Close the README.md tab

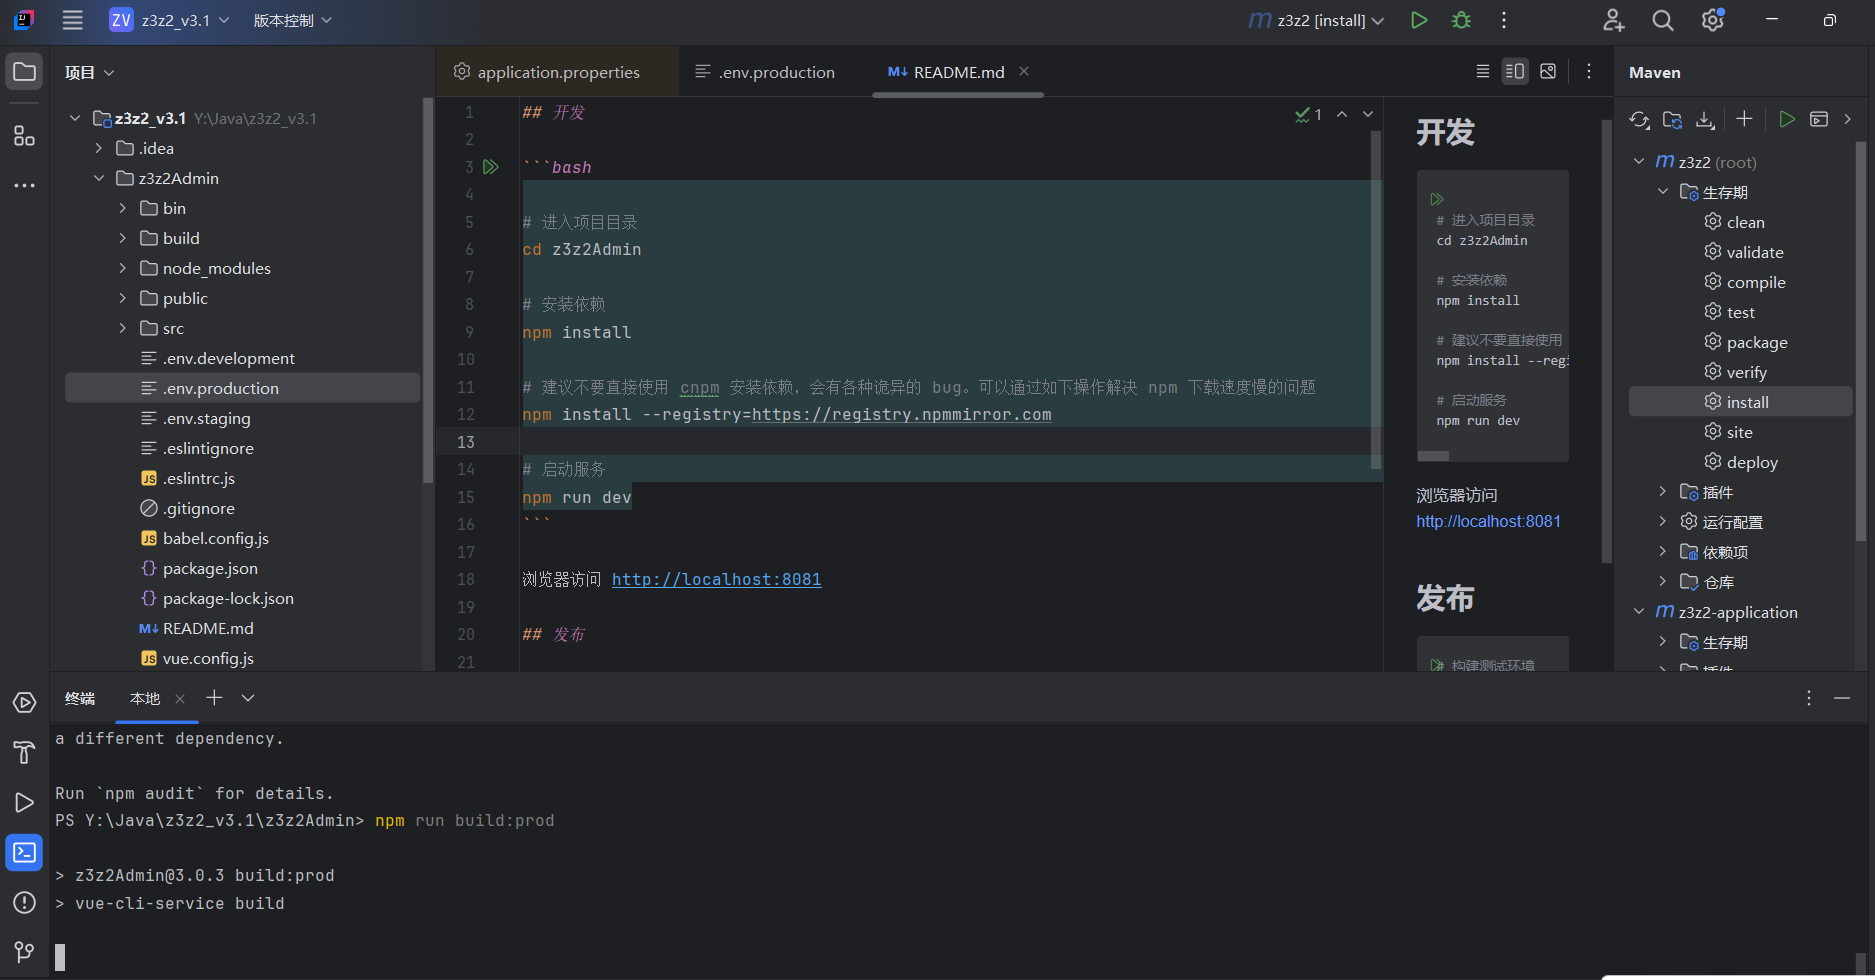pos(1024,71)
